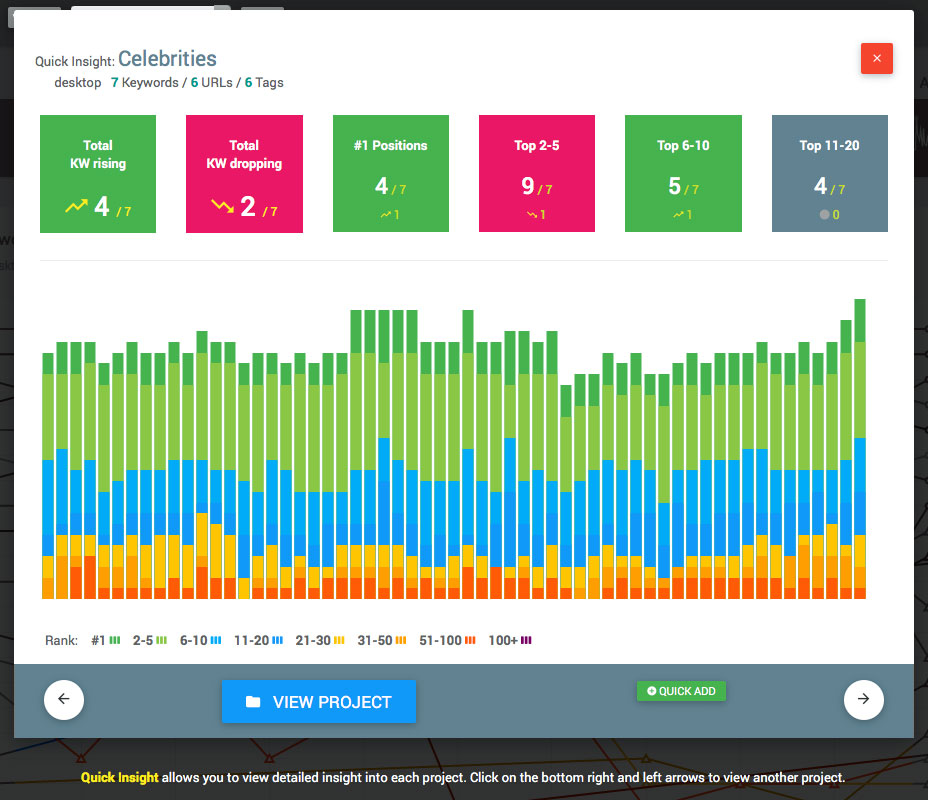Select the Top 2-5 tile
The image size is (928, 800).
(x=537, y=174)
